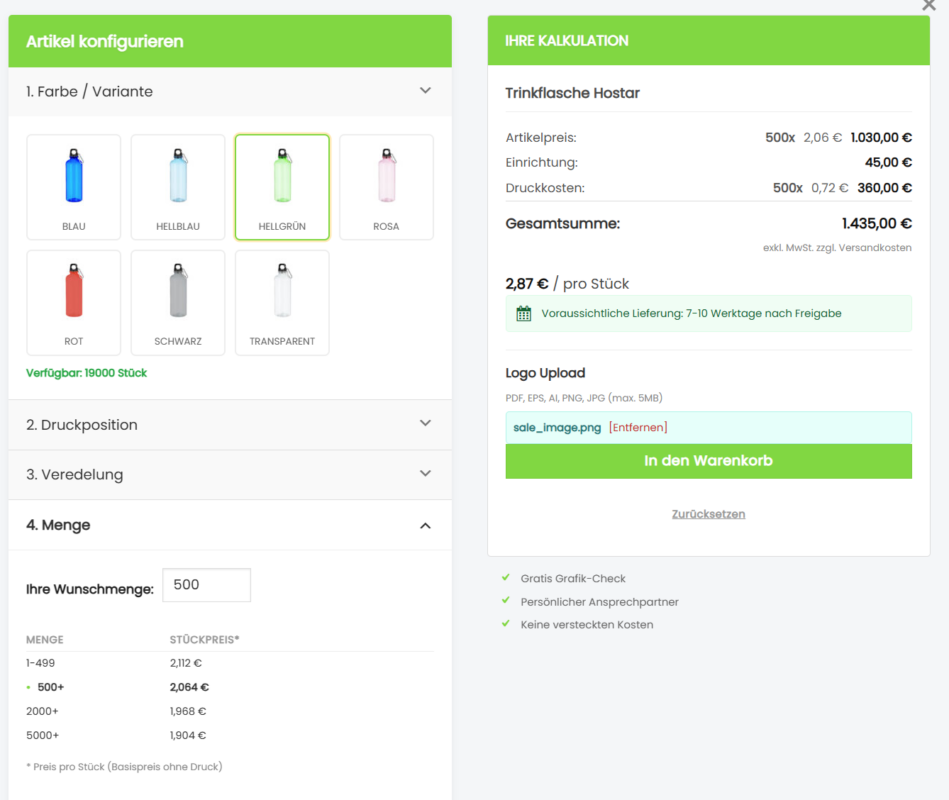Choose the Hellblau bottle variant

pos(178,187)
